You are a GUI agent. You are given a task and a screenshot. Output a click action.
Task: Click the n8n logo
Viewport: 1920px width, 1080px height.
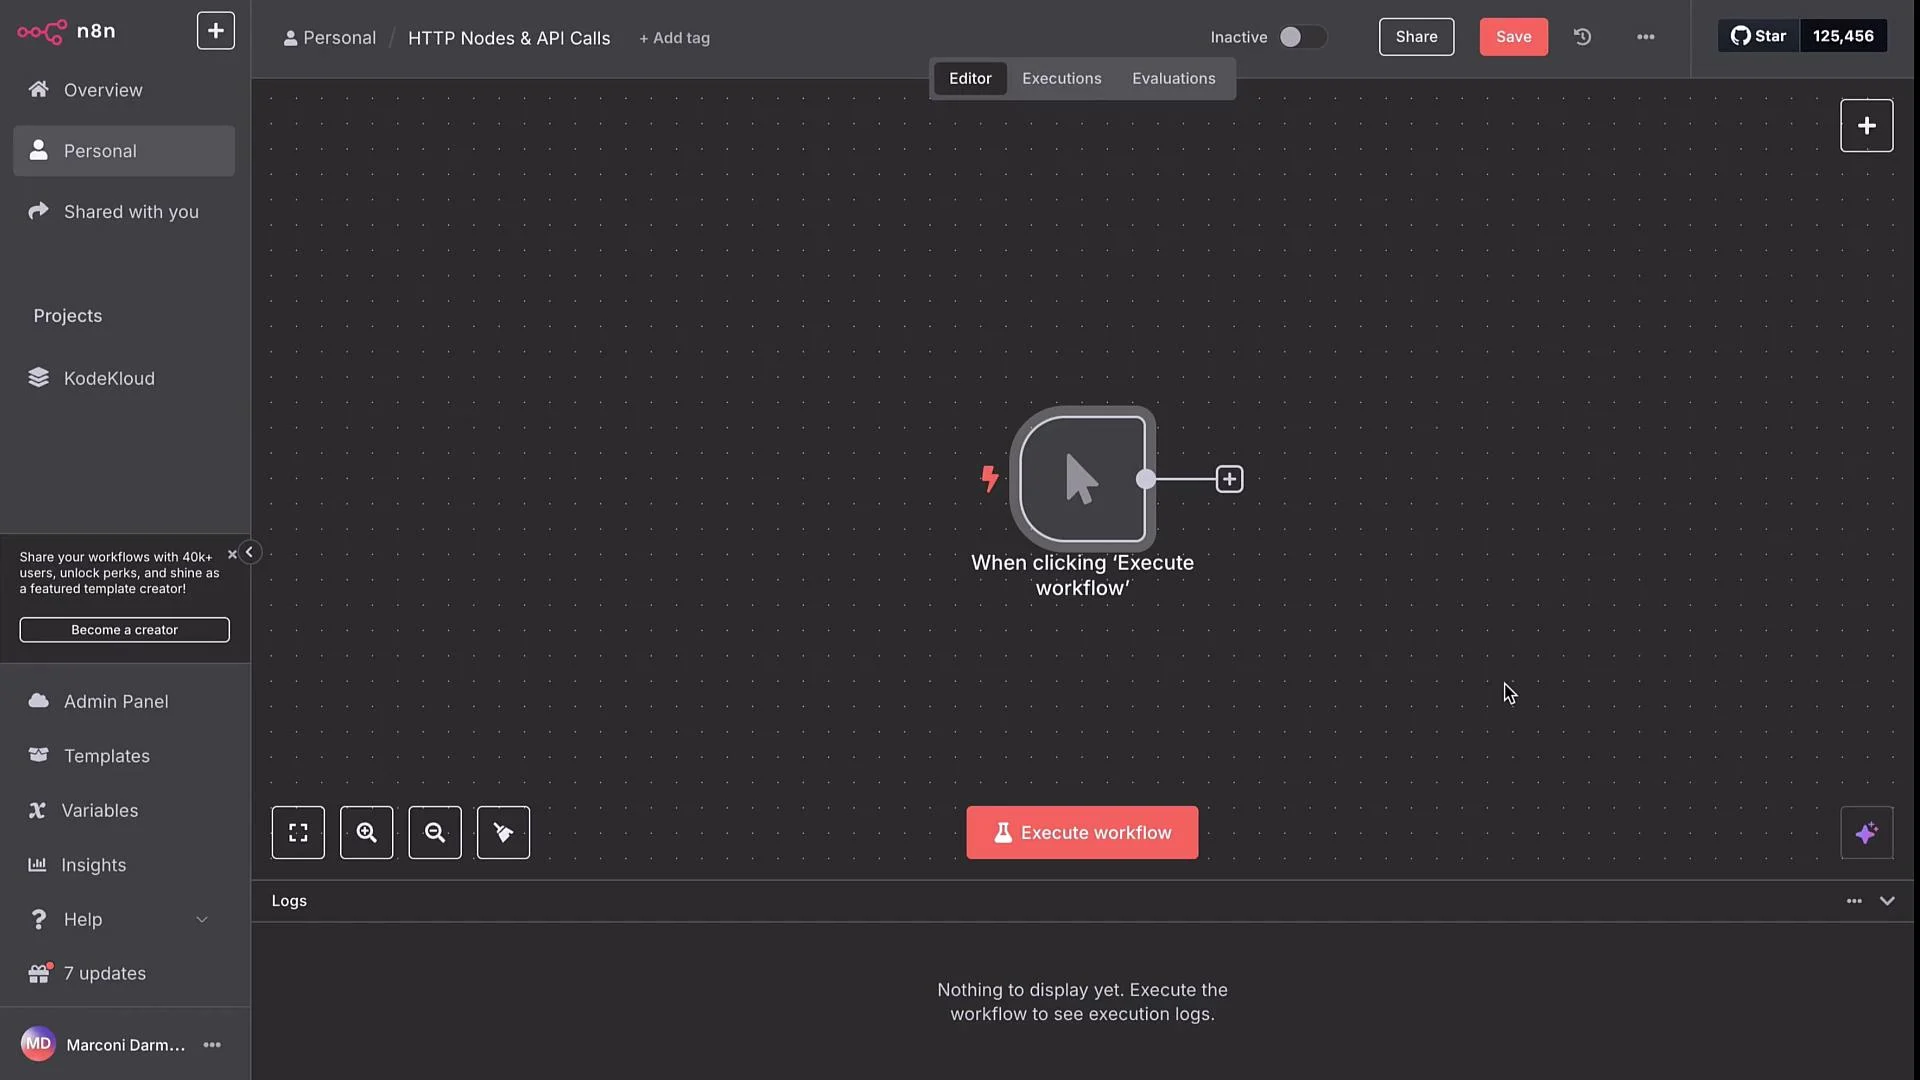point(66,31)
